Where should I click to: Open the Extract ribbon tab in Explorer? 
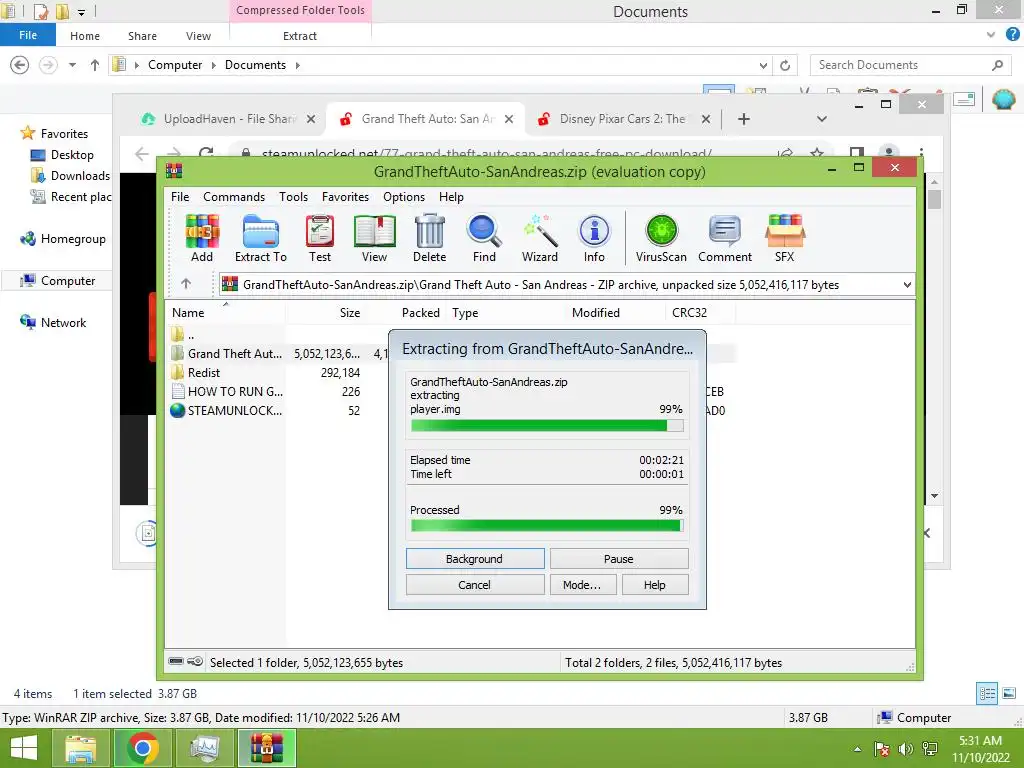[300, 36]
